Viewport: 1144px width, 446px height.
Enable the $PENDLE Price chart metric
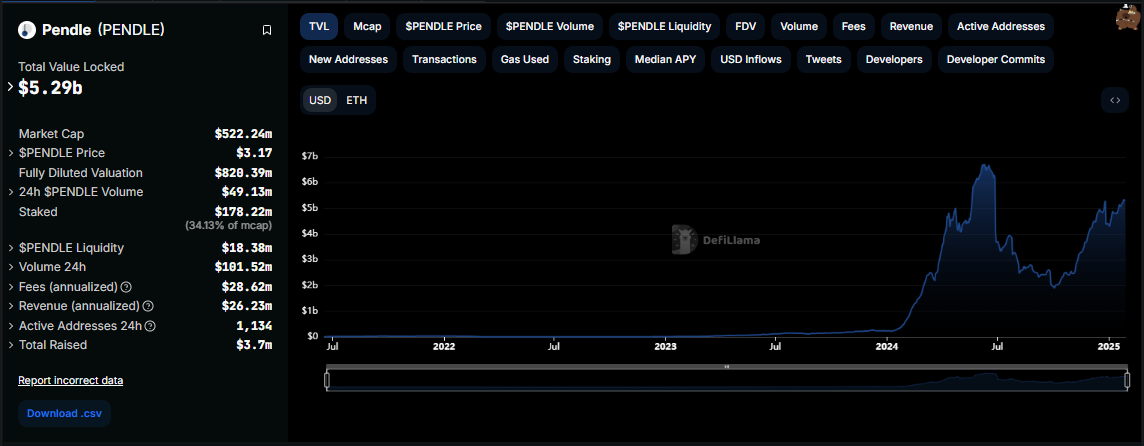pyautogui.click(x=444, y=26)
